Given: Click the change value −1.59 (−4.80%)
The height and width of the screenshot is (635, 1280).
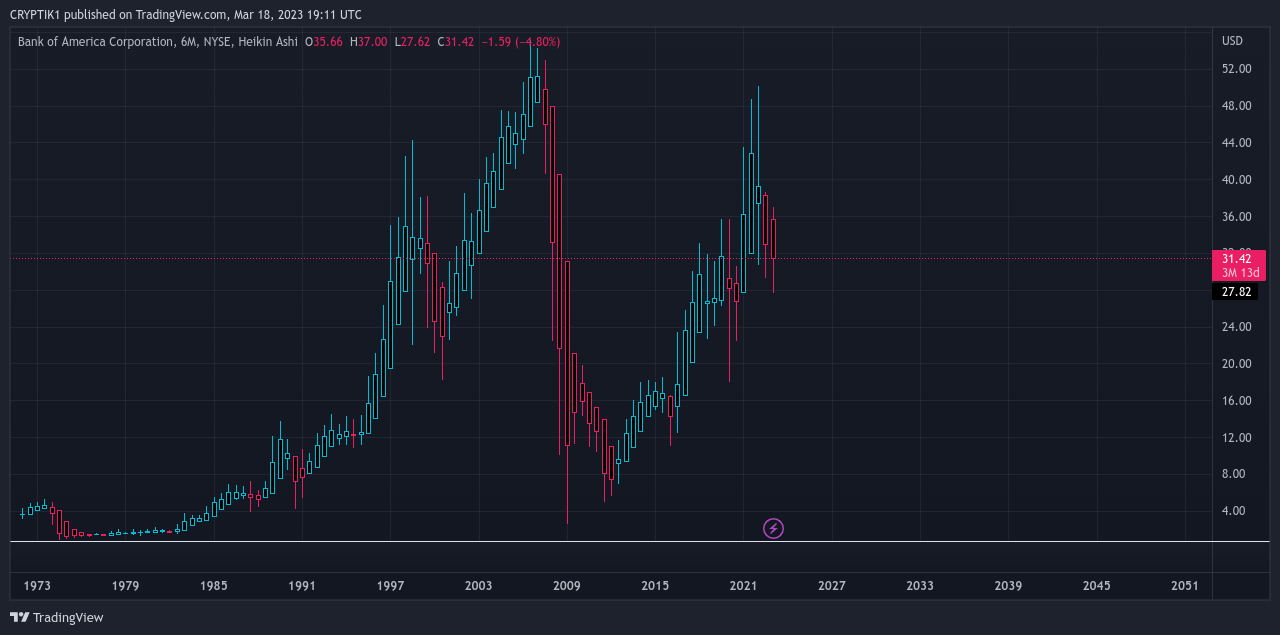Looking at the screenshot, I should click(x=521, y=42).
